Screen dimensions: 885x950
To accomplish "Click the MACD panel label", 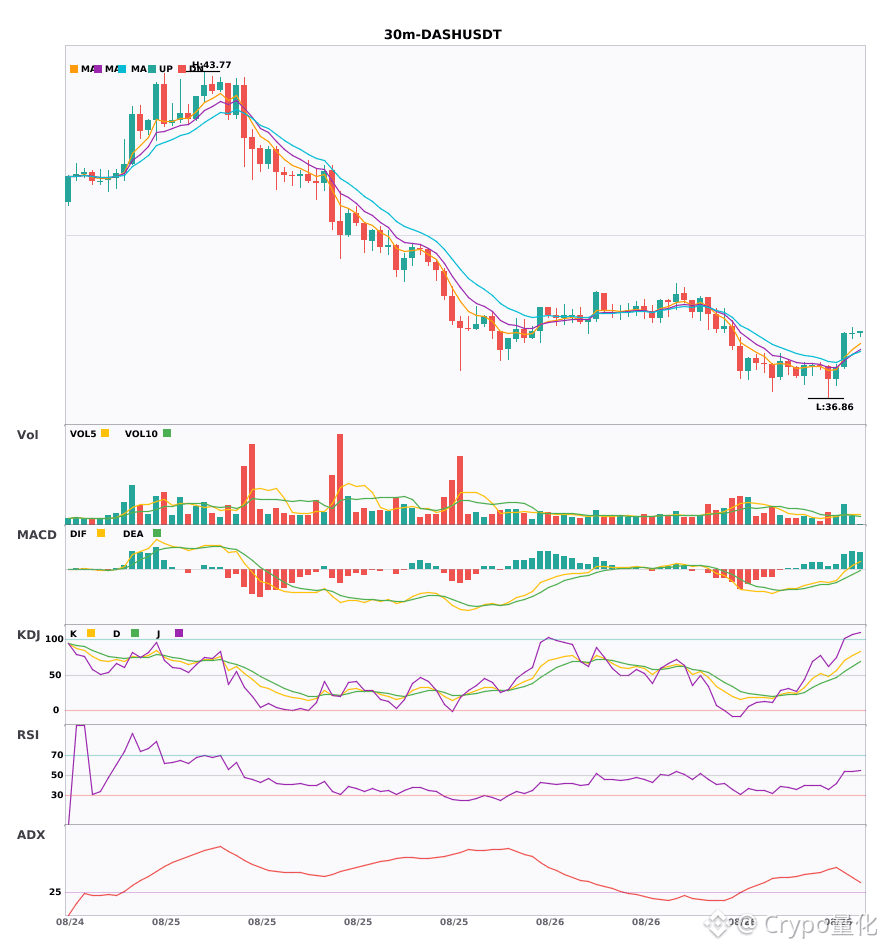I will pos(37,535).
